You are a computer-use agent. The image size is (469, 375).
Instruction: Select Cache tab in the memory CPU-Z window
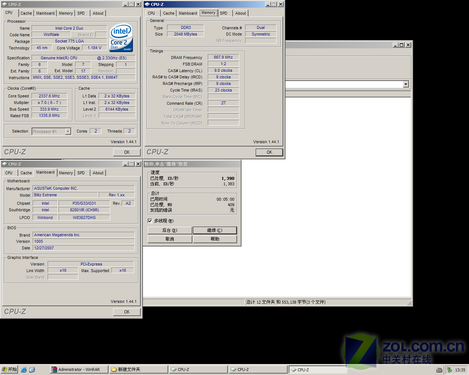(169, 13)
